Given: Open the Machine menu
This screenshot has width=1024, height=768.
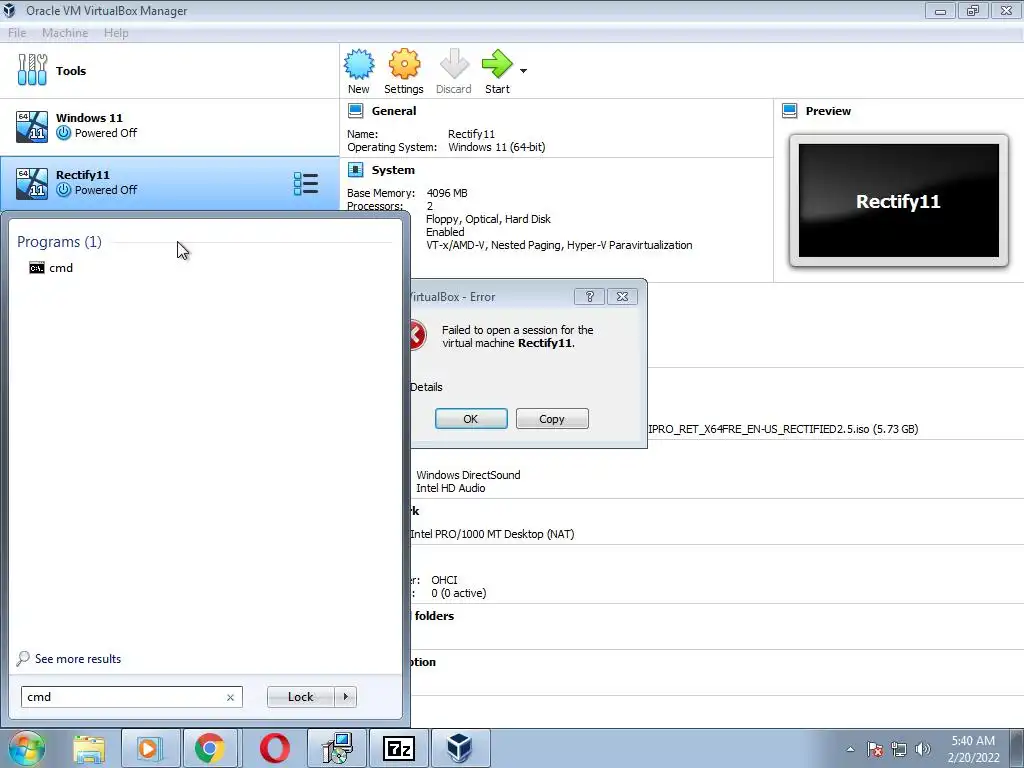Looking at the screenshot, I should (65, 33).
